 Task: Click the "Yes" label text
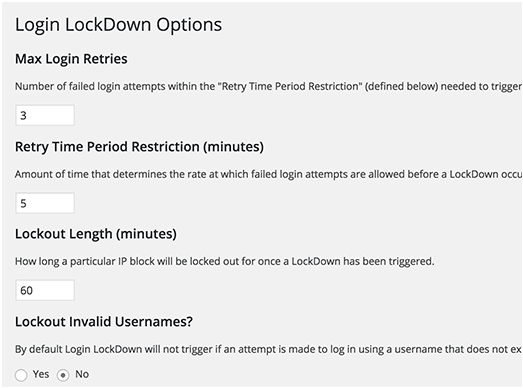click(x=41, y=374)
